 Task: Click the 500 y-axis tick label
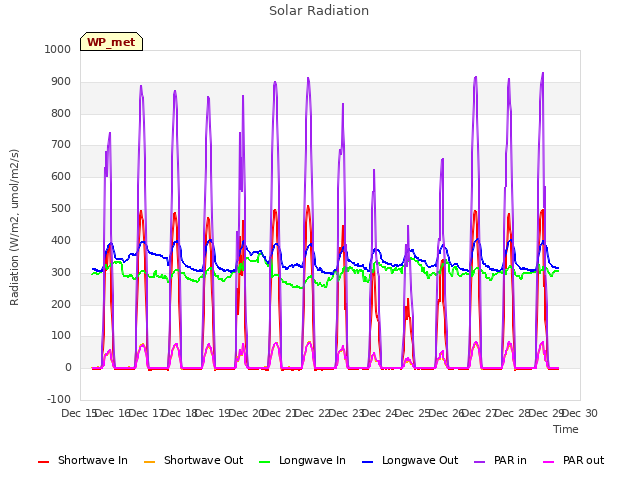[x=60, y=209]
